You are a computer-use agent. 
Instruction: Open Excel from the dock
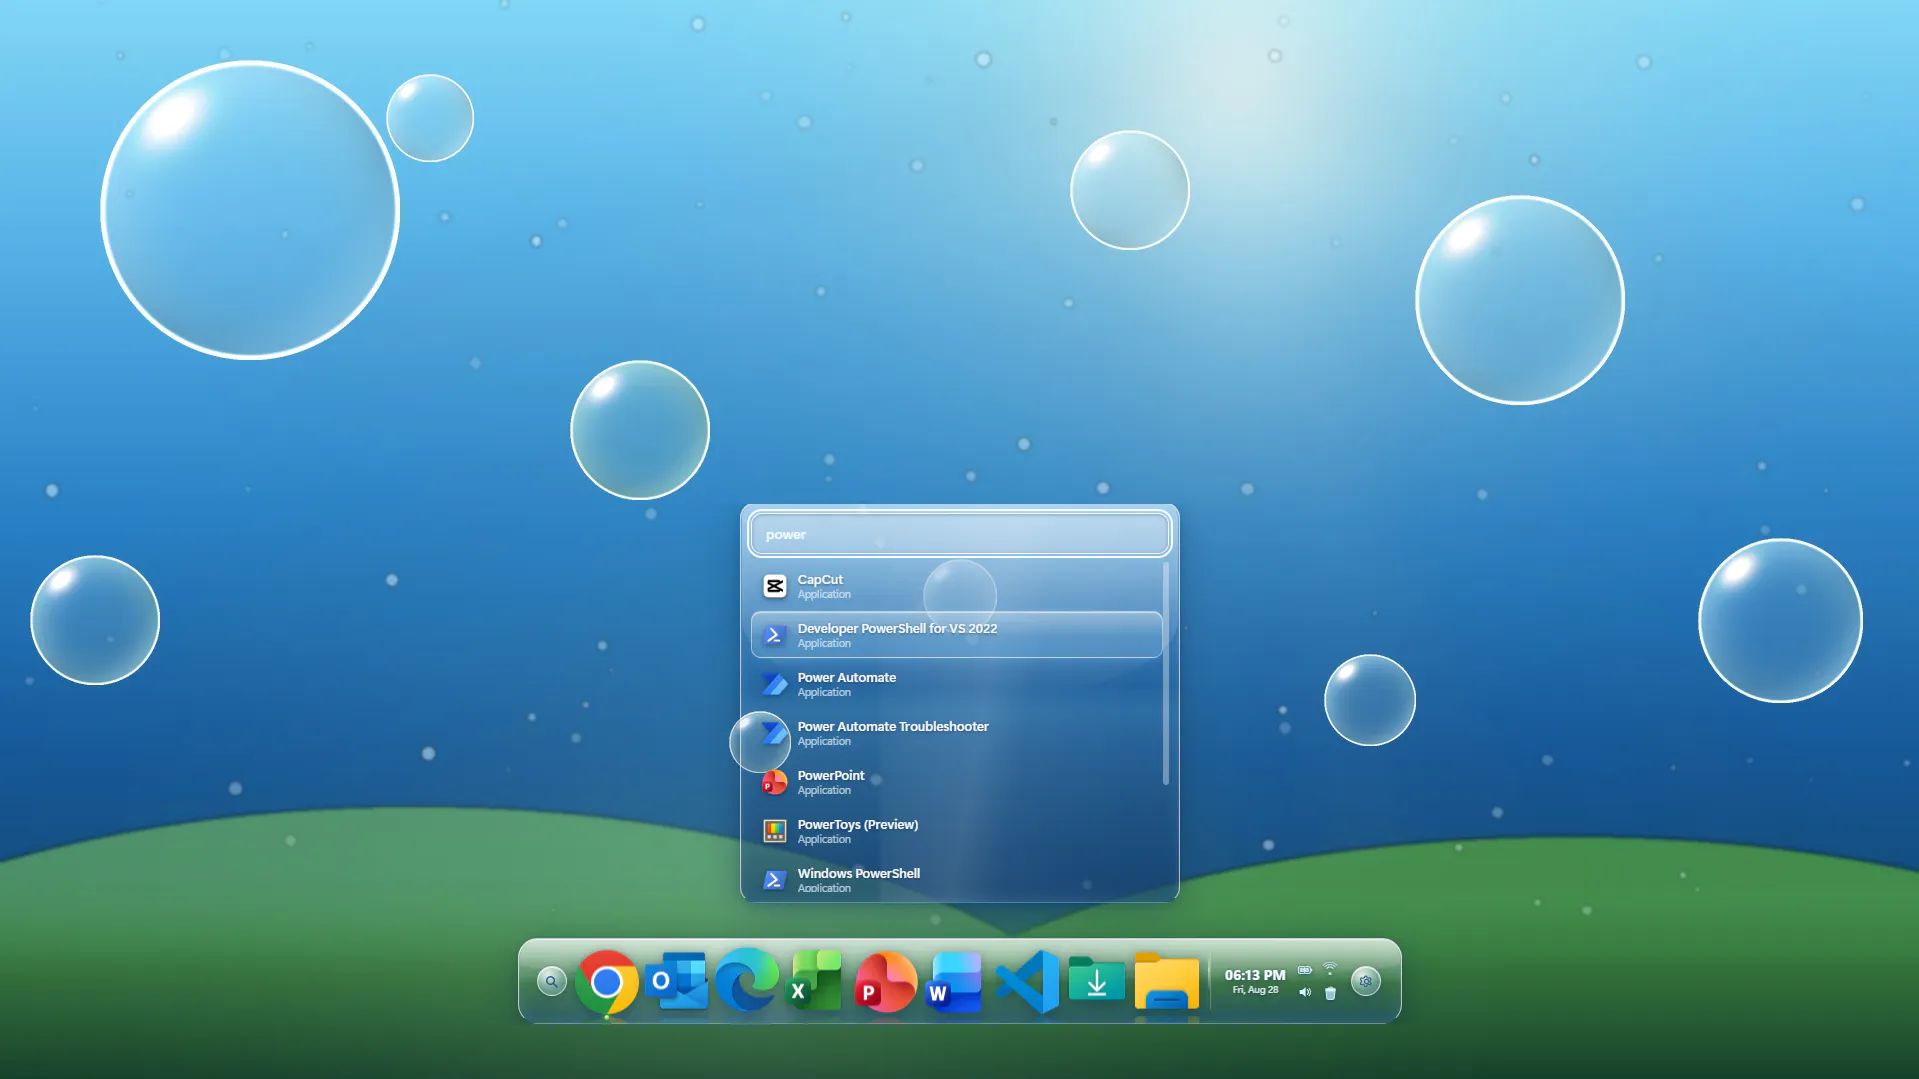[817, 982]
